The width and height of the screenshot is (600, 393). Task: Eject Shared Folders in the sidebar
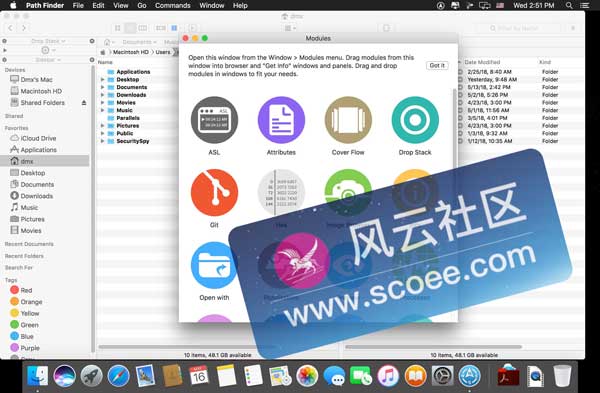[84, 103]
